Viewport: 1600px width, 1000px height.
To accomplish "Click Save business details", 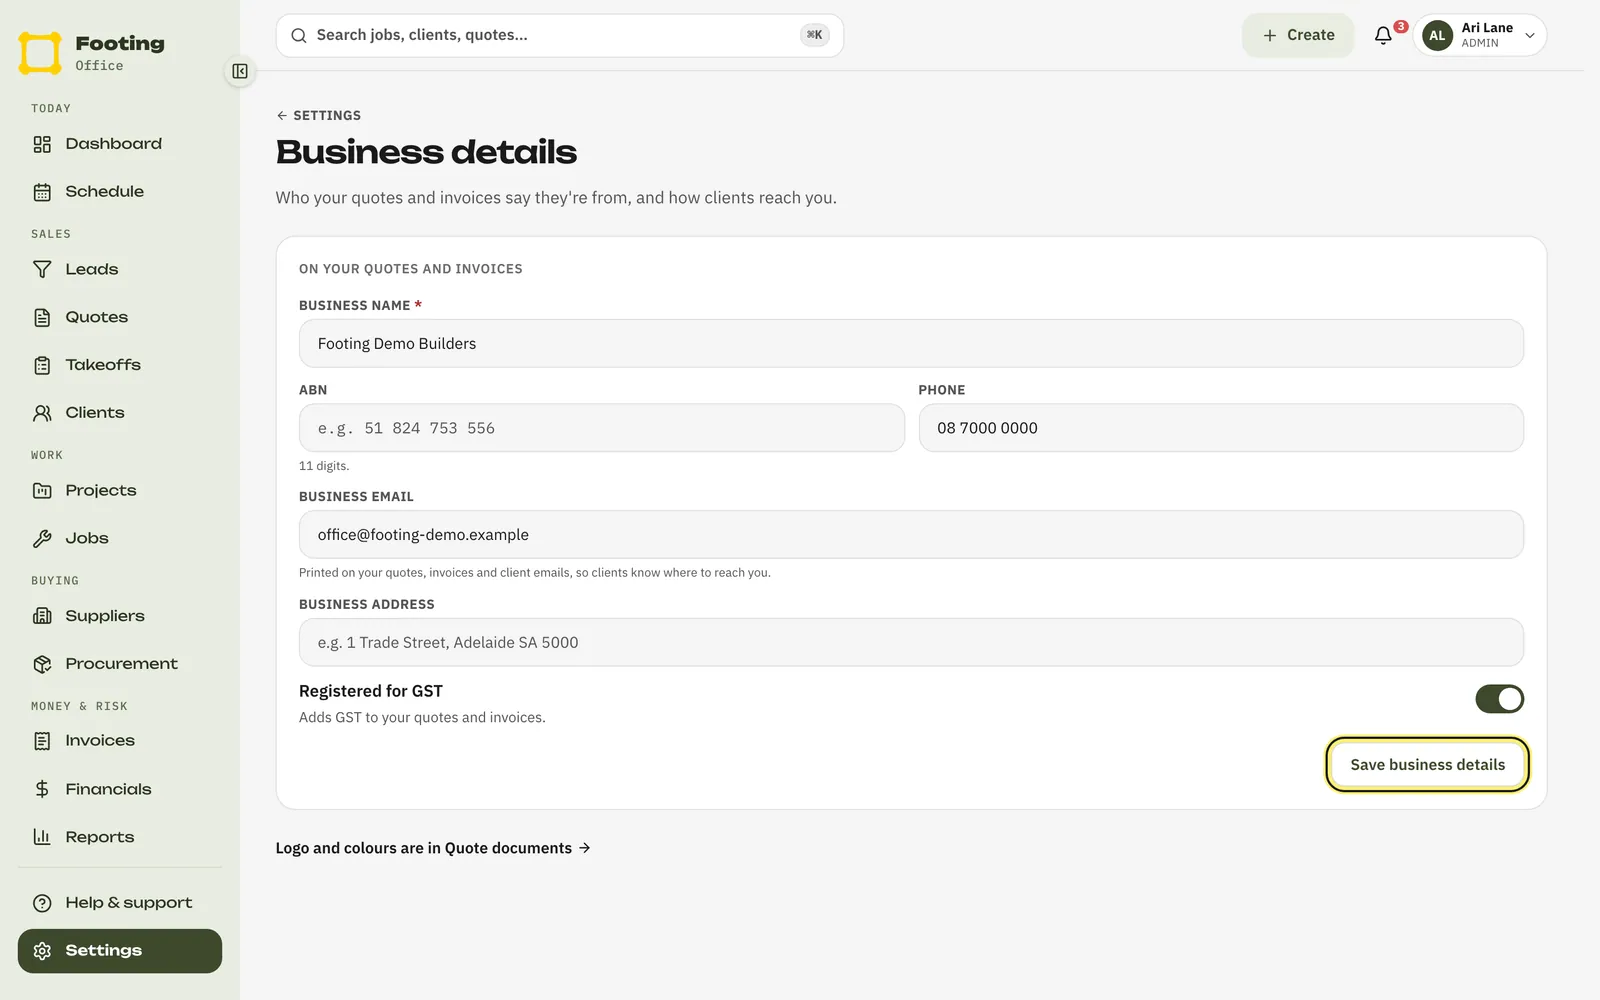I will [1427, 765].
